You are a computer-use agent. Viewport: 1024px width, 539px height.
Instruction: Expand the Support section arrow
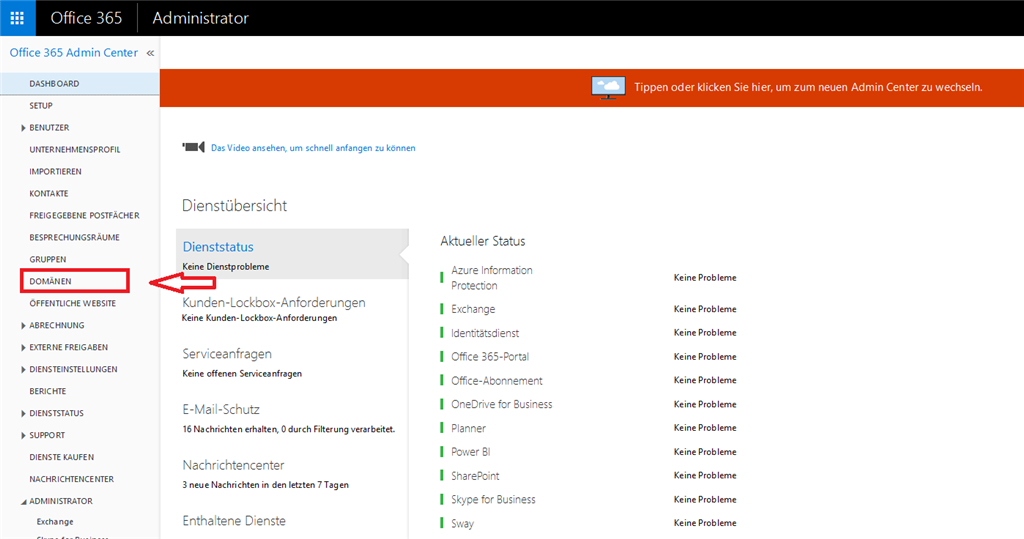point(24,436)
